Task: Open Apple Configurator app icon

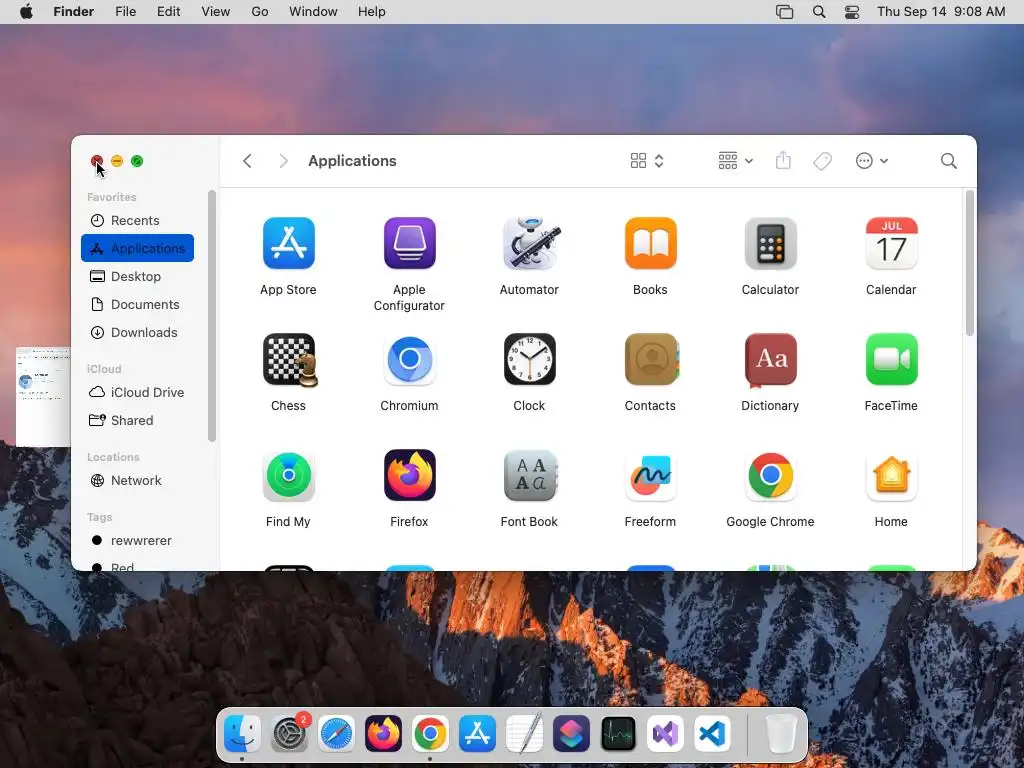Action: tap(409, 243)
